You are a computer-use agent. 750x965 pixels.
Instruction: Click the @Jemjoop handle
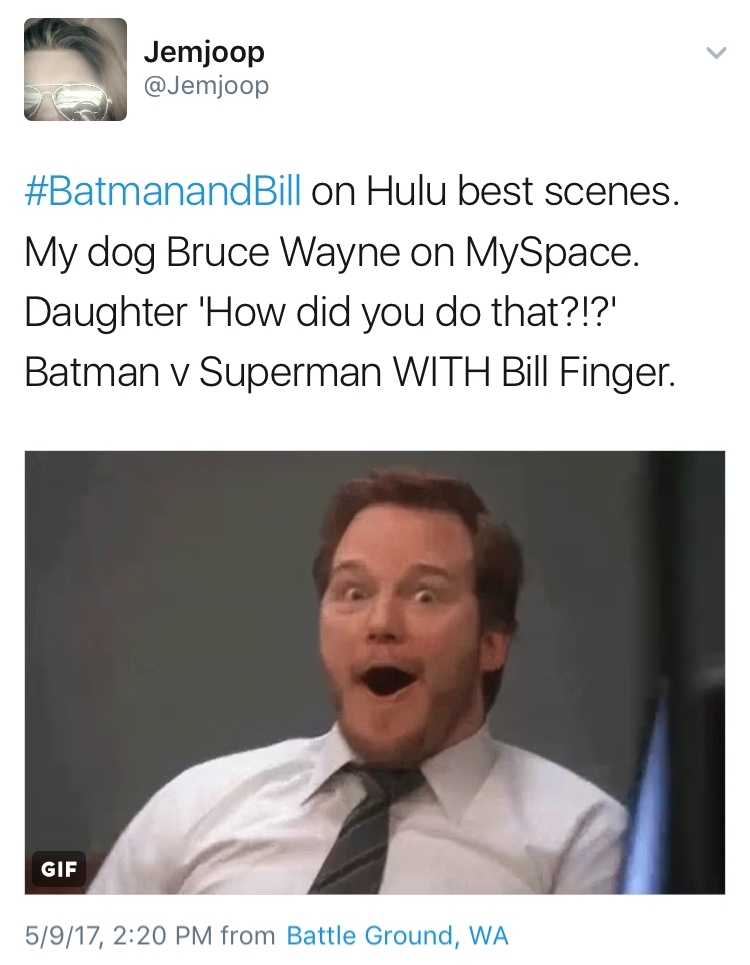206,85
